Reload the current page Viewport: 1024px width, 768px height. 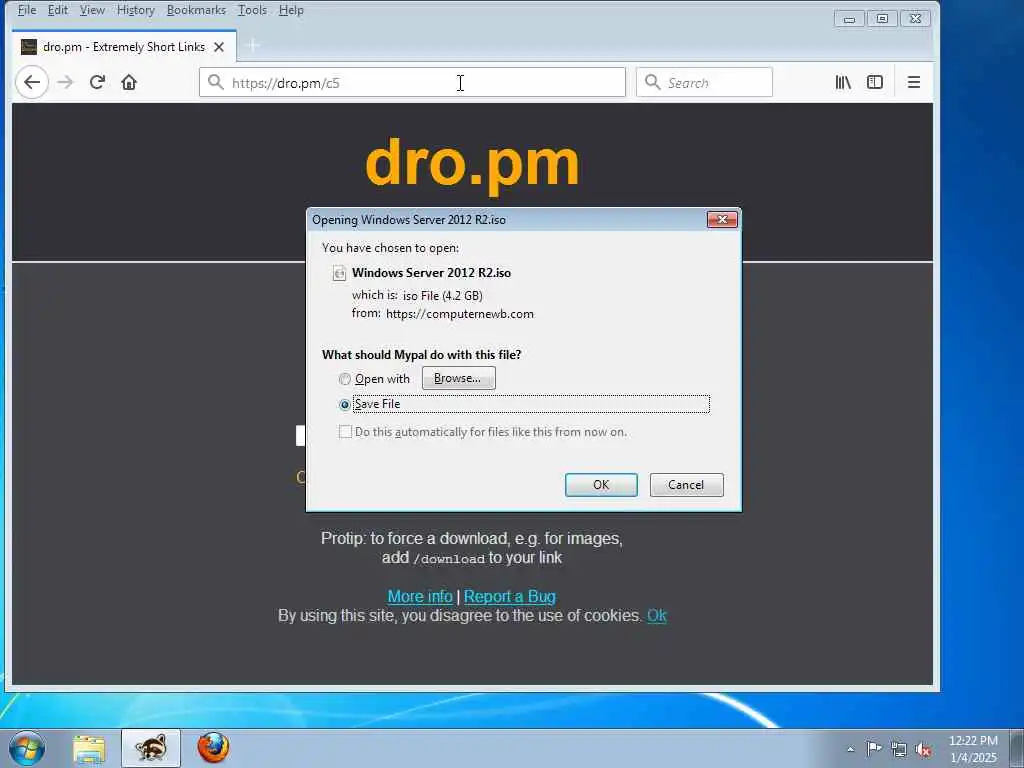click(97, 82)
